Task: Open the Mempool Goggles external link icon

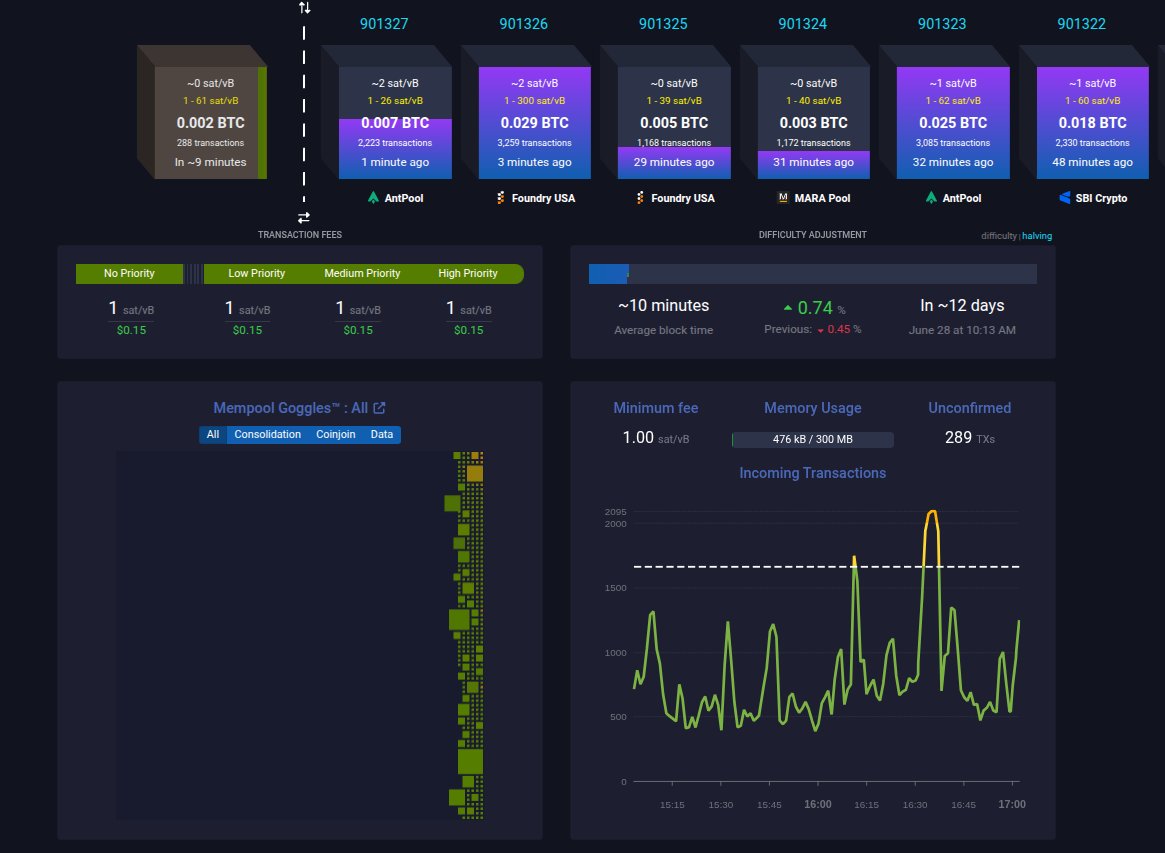Action: point(379,408)
